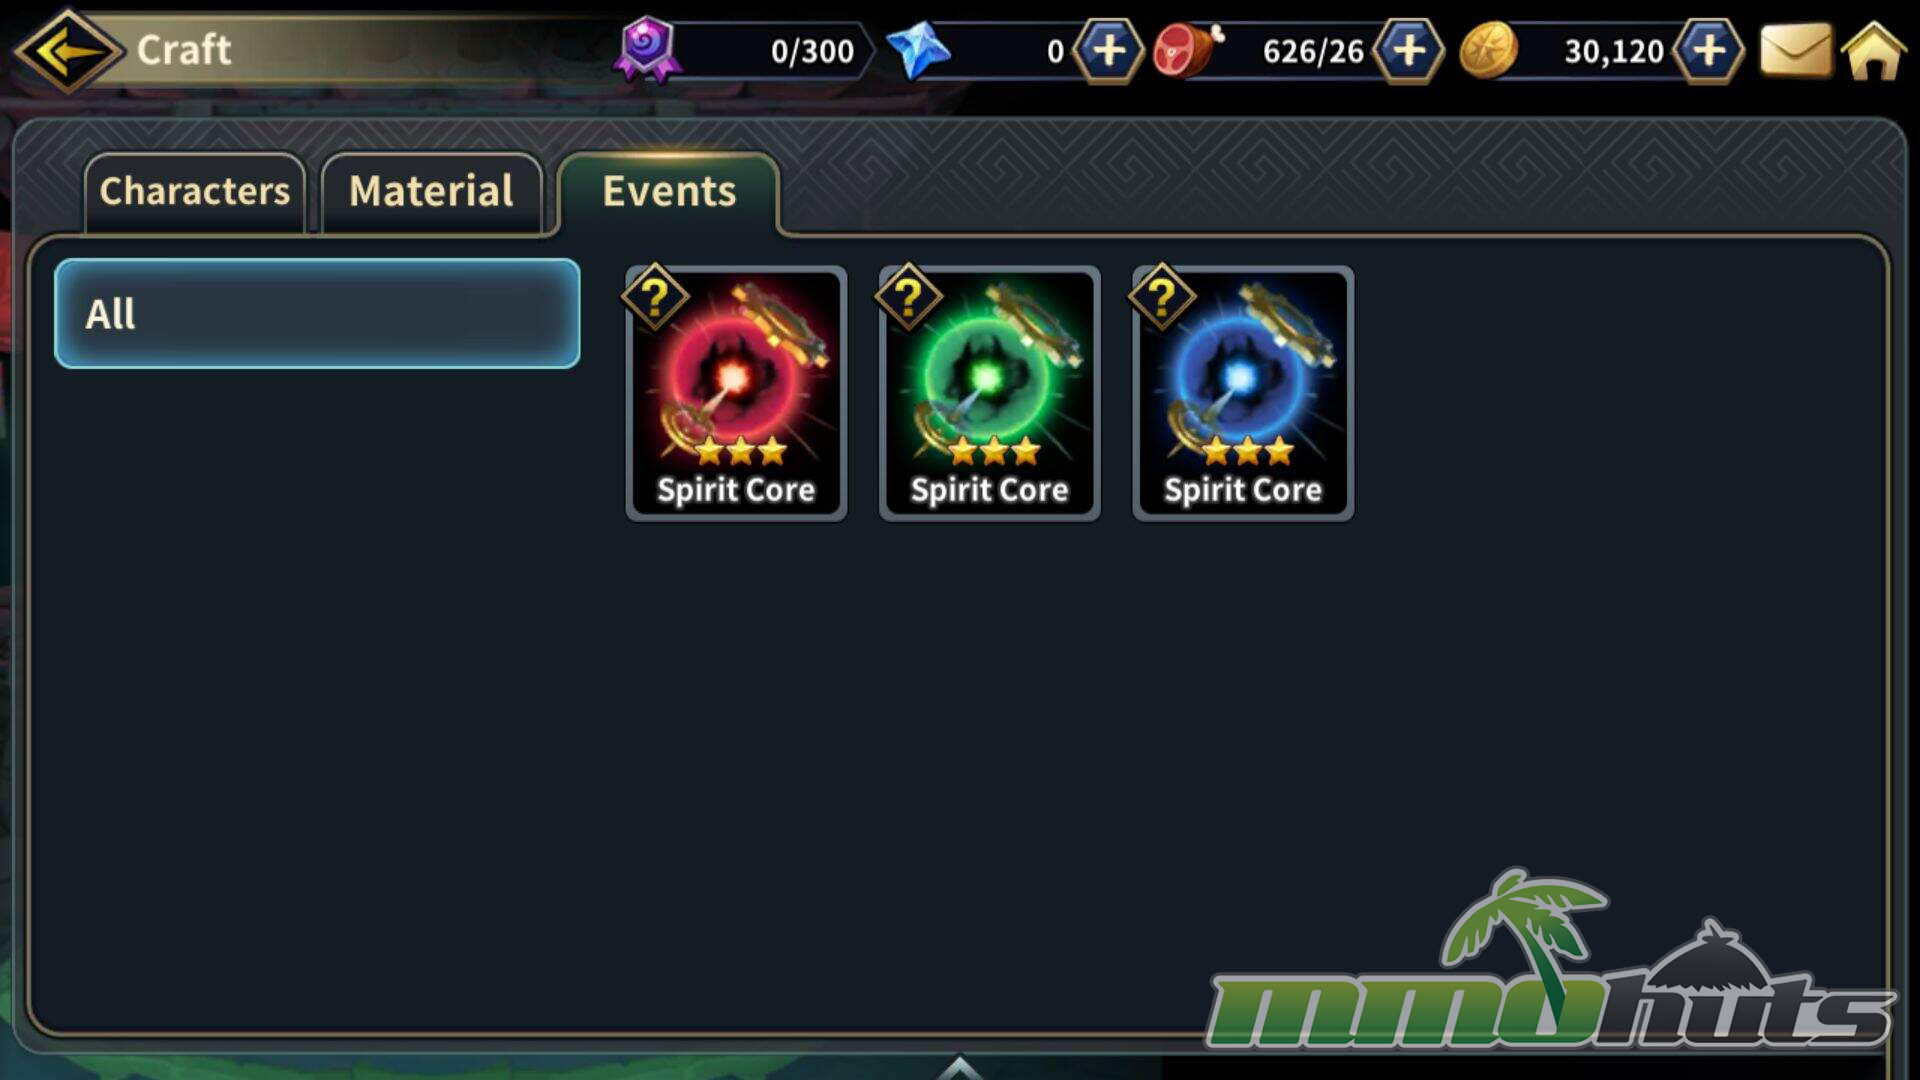Tap the blue crystal gem icon
Screen dimensions: 1920x1080
[x=918, y=50]
